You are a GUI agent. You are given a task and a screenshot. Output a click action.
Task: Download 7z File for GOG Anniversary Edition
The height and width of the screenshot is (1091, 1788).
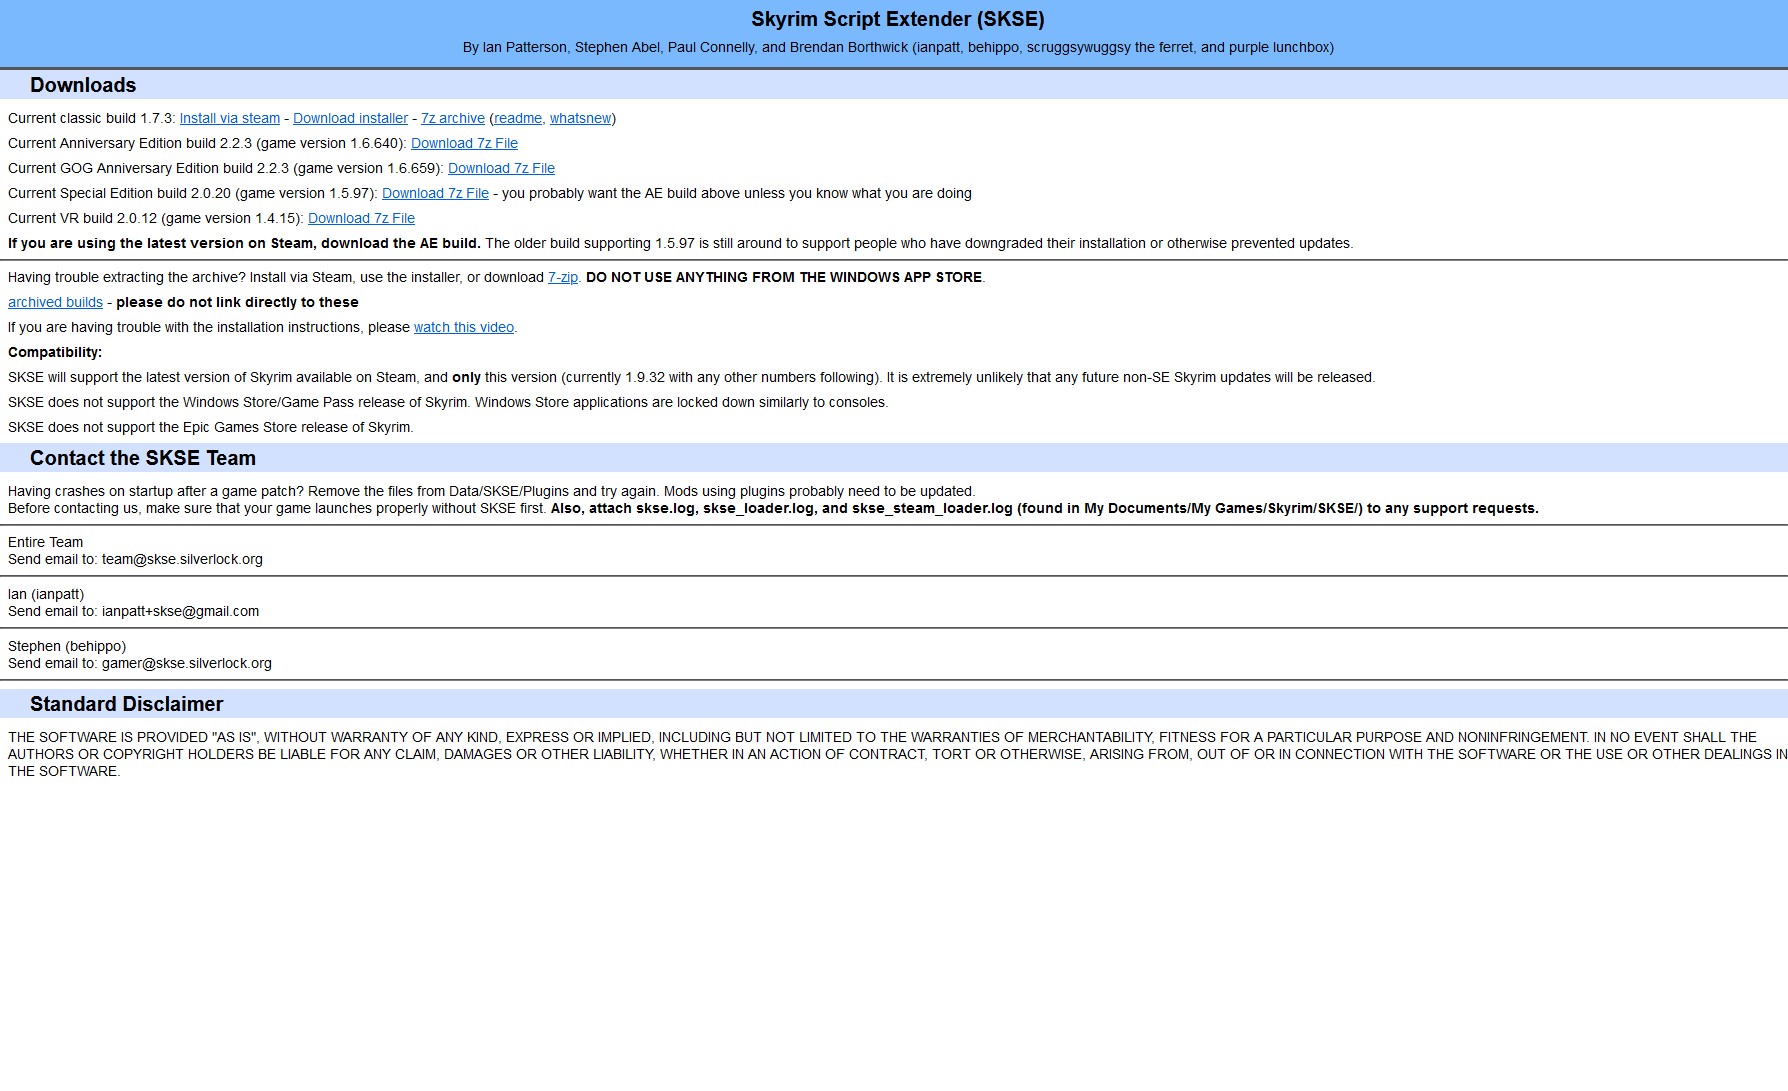point(501,168)
